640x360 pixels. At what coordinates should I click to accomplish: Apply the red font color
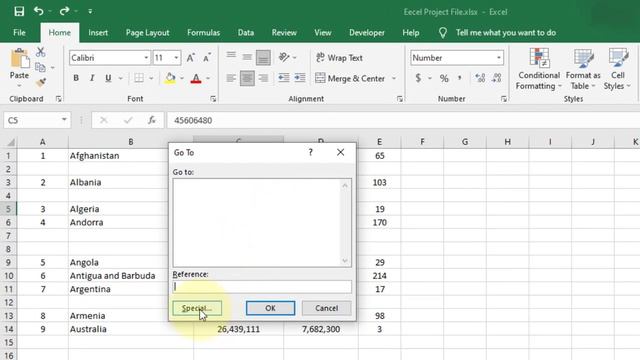click(196, 78)
